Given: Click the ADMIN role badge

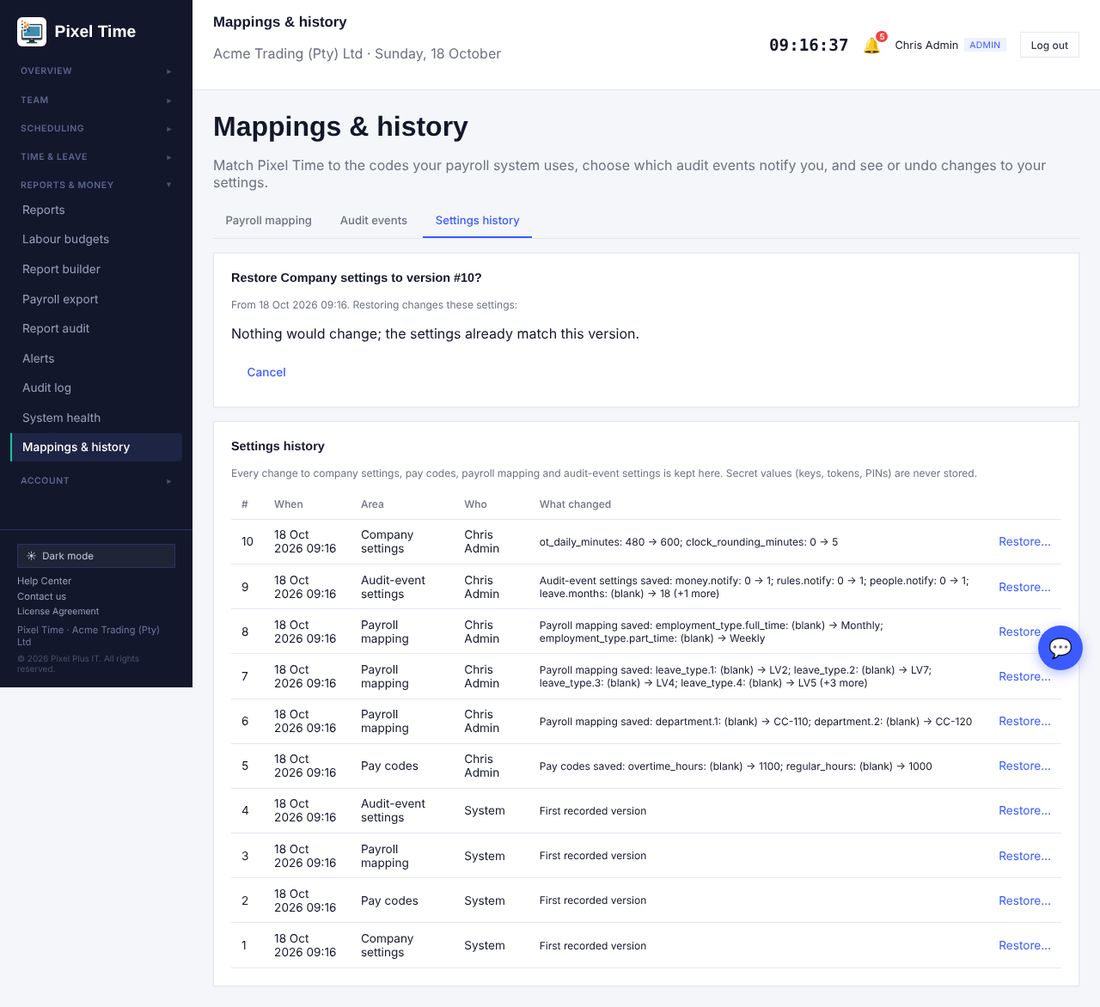Looking at the screenshot, I should (985, 45).
